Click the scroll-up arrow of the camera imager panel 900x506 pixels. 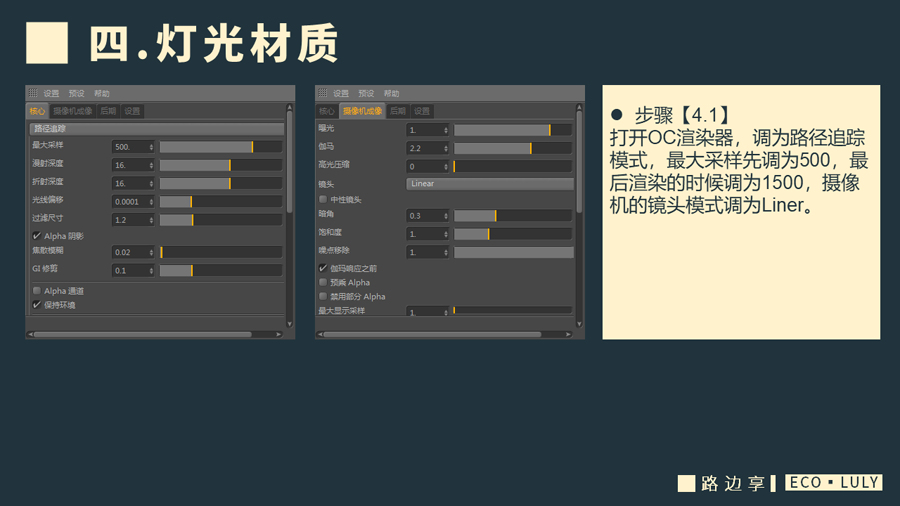578,106
